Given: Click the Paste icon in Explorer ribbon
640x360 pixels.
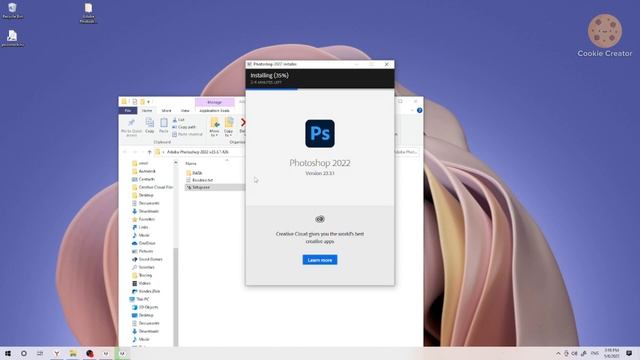Looking at the screenshot, I should point(164,125).
